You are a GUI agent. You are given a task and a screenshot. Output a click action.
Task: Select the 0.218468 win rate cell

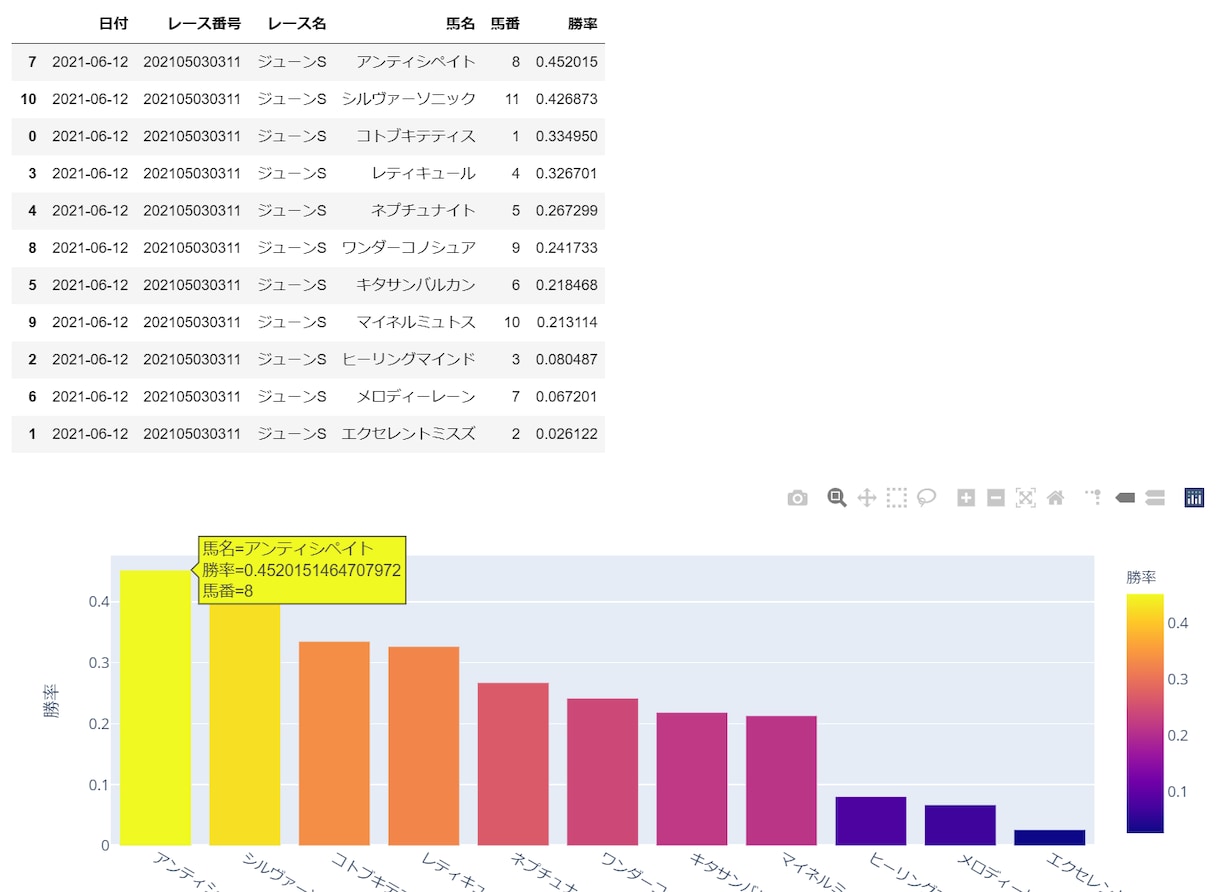point(566,285)
